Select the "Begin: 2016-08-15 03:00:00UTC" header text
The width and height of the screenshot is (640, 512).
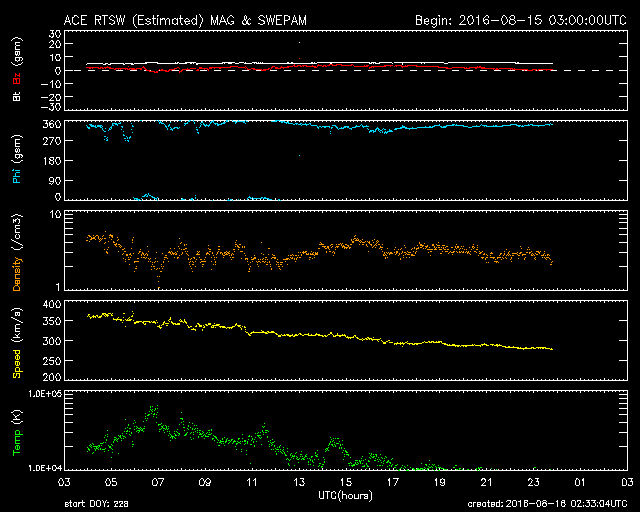point(521,20)
